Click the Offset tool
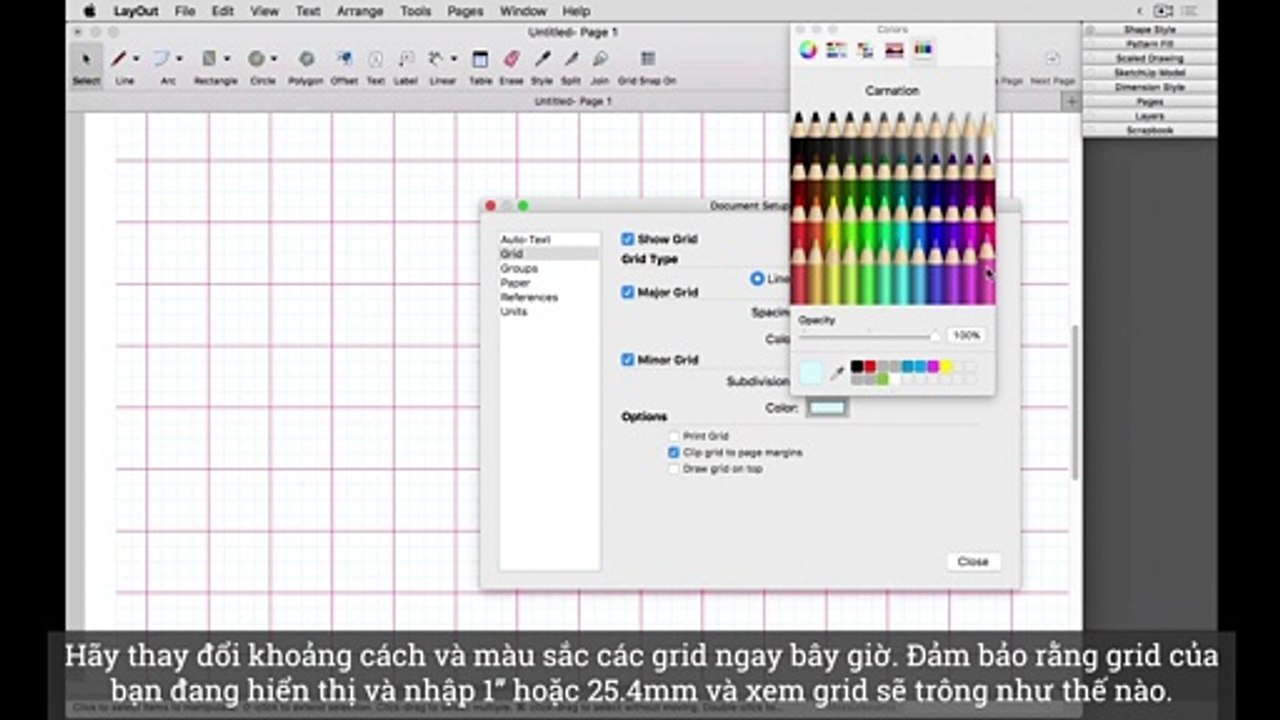The height and width of the screenshot is (720, 1280). pyautogui.click(x=344, y=59)
